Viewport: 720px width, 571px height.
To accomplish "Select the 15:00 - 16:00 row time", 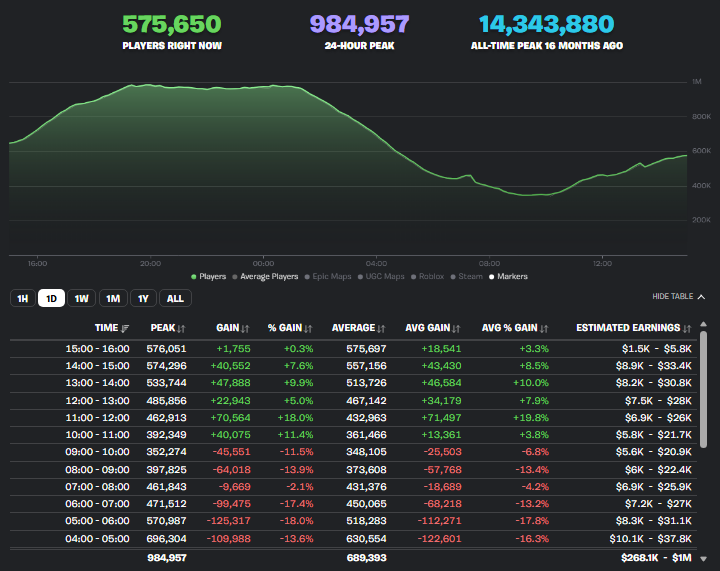I will coord(97,349).
